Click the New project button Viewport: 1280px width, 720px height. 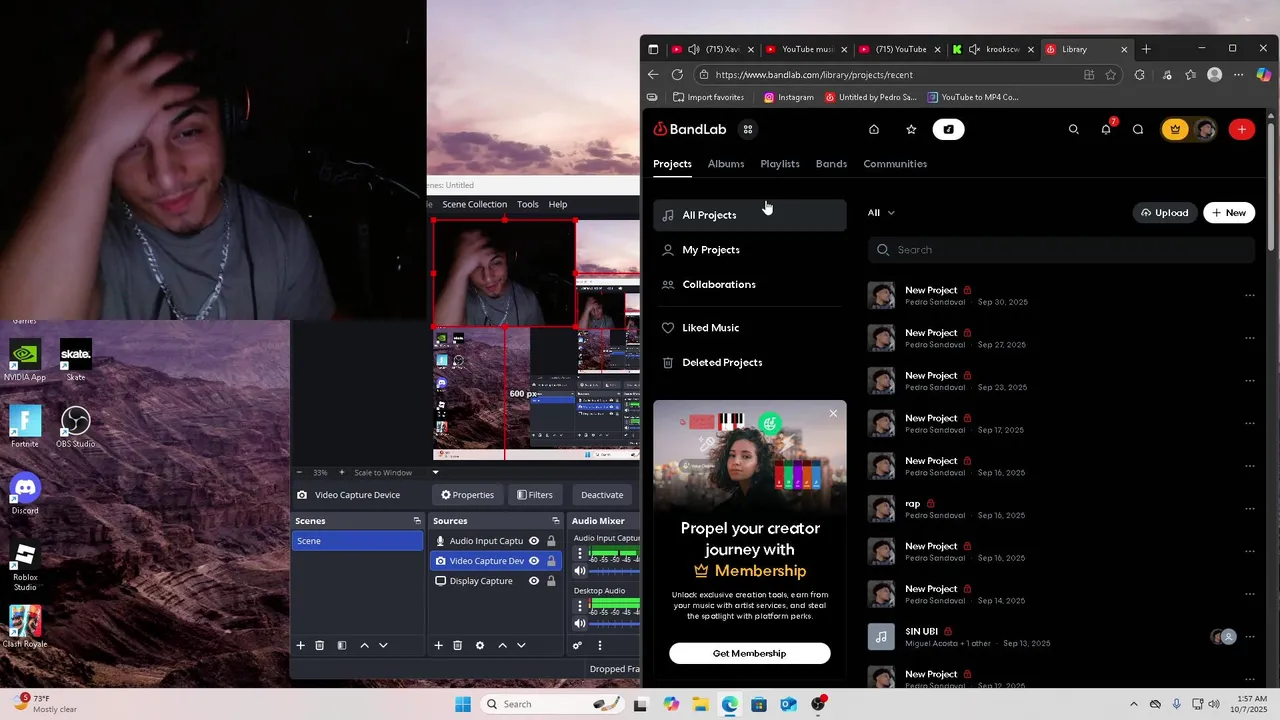click(x=1229, y=212)
